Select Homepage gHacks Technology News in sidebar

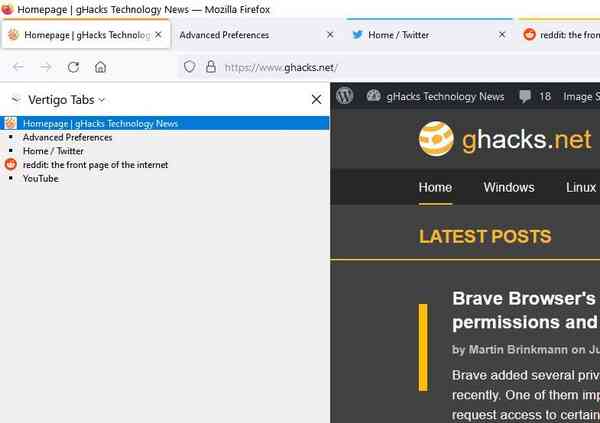(x=165, y=123)
